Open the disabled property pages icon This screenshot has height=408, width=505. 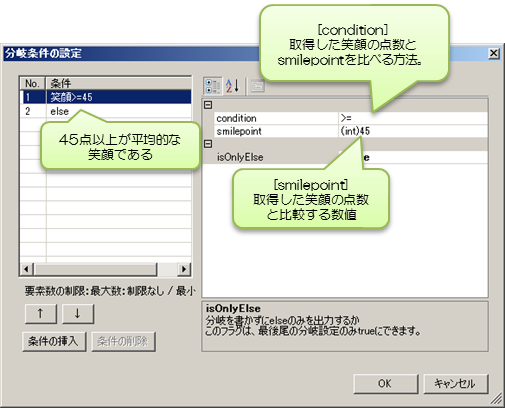257,86
